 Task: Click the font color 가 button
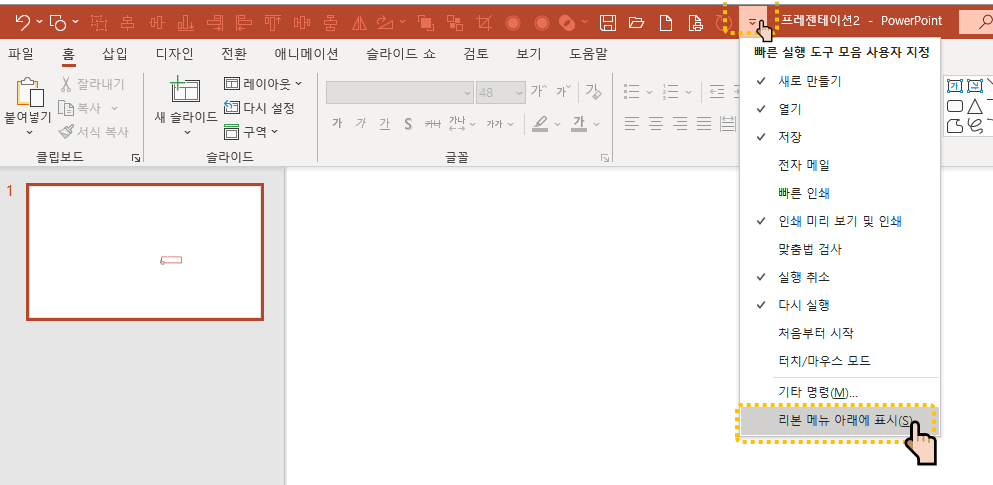pyautogui.click(x=579, y=123)
